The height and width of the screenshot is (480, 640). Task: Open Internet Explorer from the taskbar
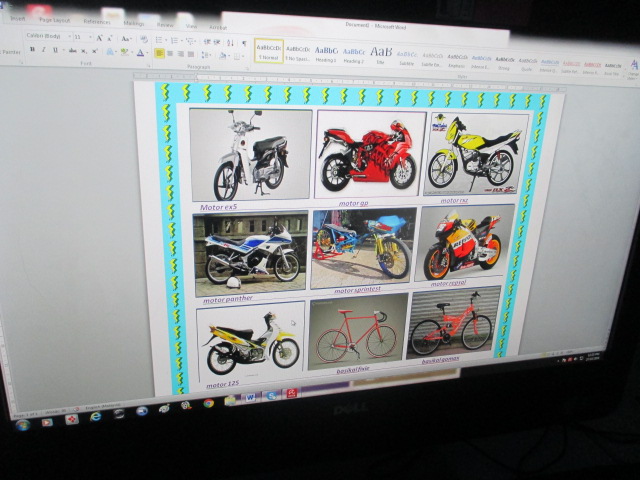[95, 416]
